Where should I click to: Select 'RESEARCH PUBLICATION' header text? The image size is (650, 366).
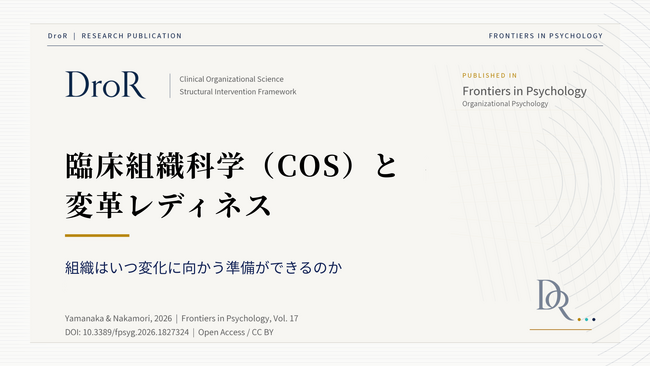(x=132, y=36)
